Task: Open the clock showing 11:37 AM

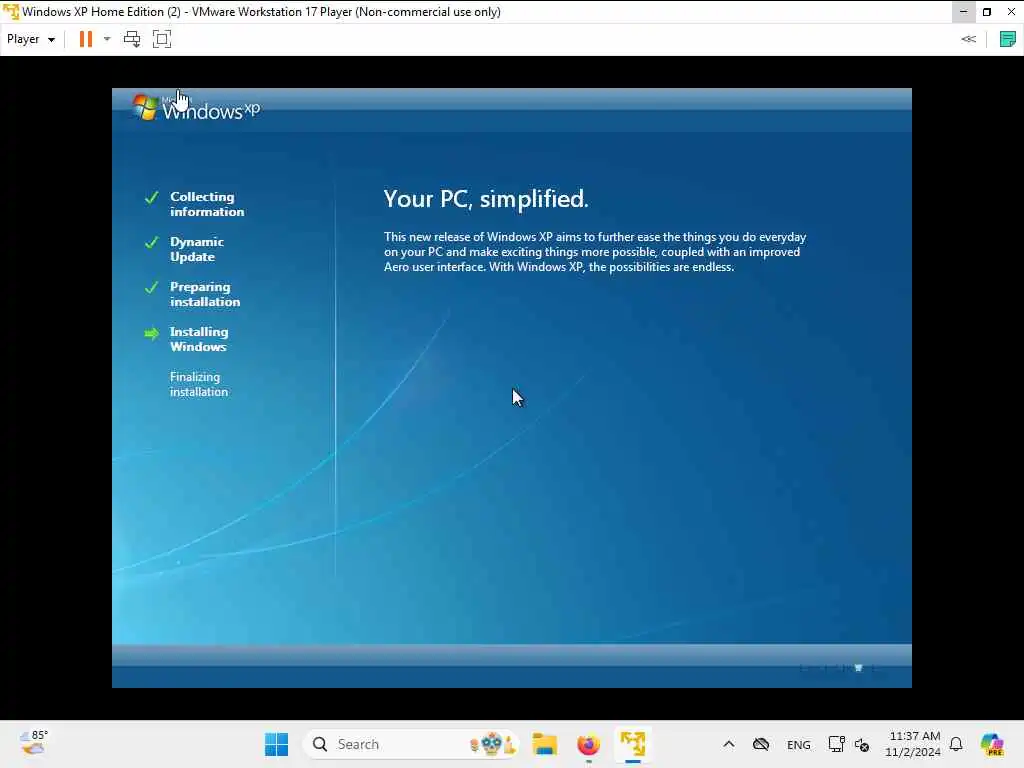Action: tap(914, 744)
